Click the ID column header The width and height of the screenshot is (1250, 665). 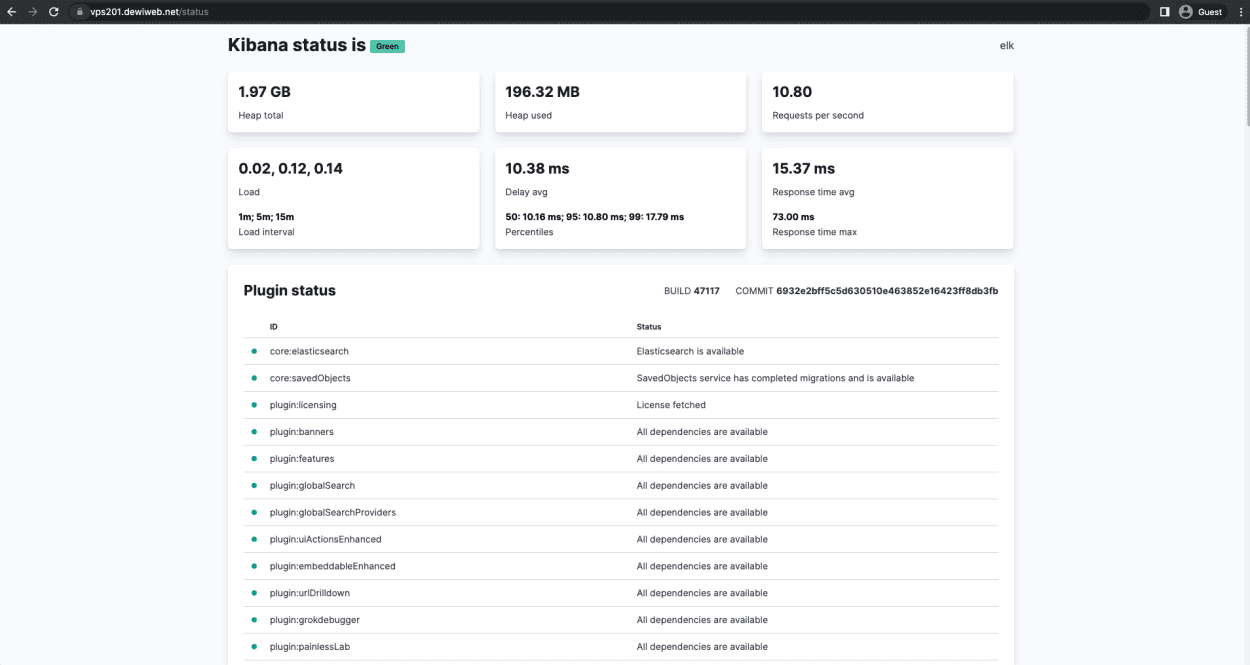coord(274,327)
